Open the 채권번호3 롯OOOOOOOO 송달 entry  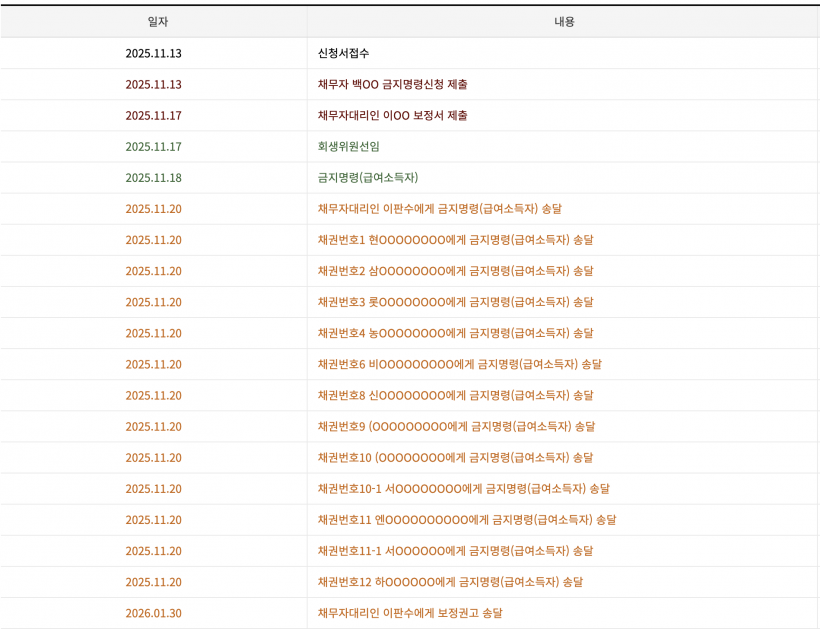tap(455, 302)
